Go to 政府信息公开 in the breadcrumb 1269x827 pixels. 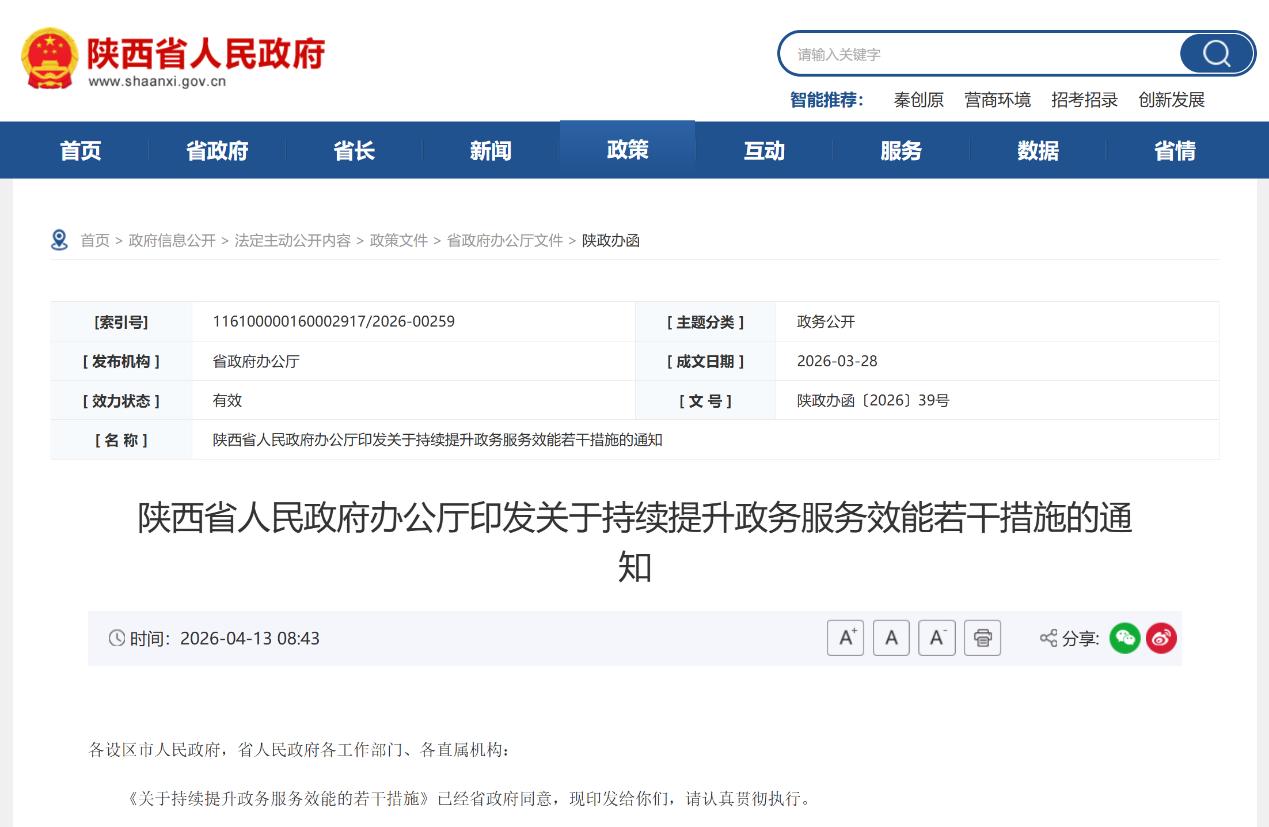[172, 240]
